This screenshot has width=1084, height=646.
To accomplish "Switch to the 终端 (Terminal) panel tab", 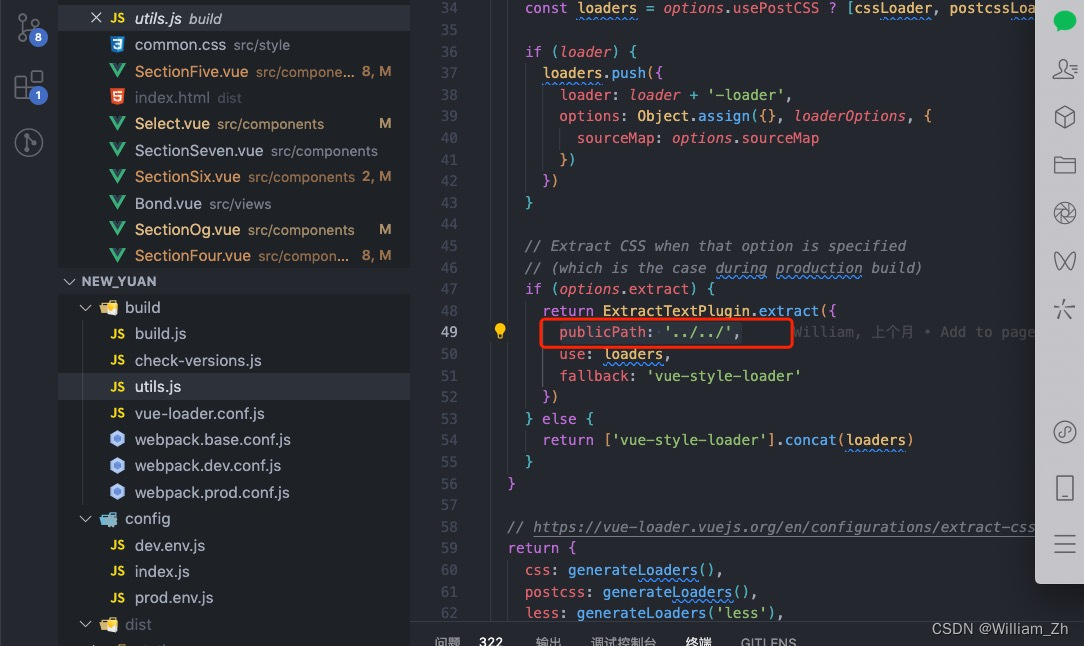I will click(698, 640).
